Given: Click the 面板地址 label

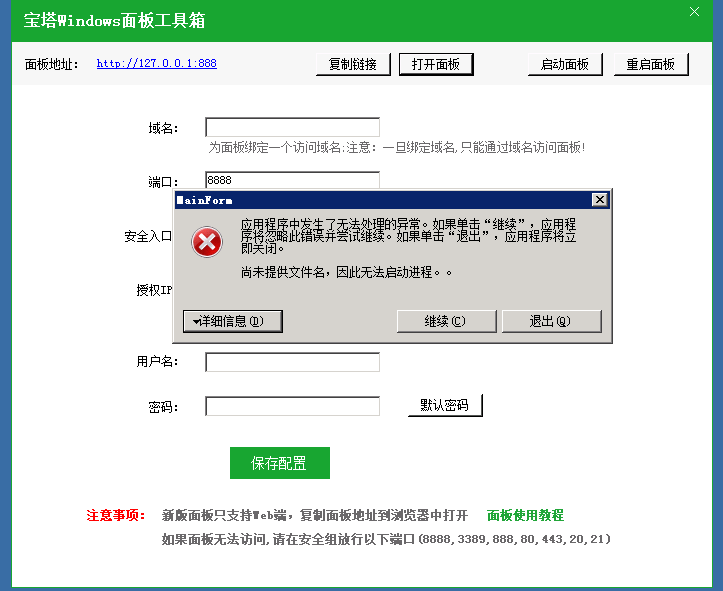Looking at the screenshot, I should click(51, 64).
